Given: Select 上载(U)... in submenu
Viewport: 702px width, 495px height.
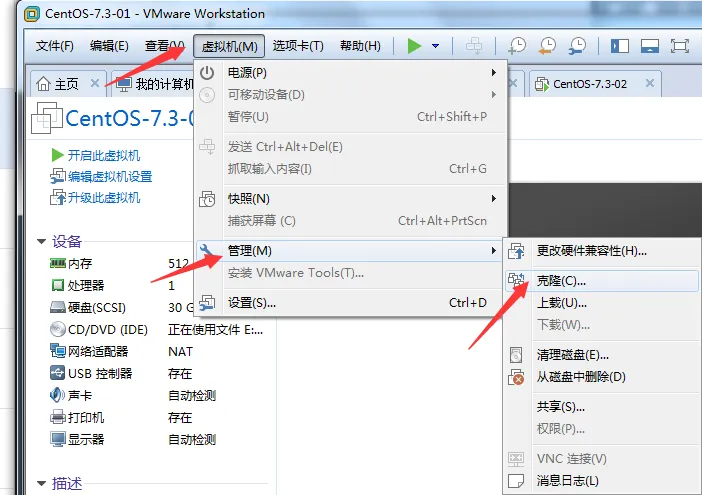Looking at the screenshot, I should coord(603,303).
